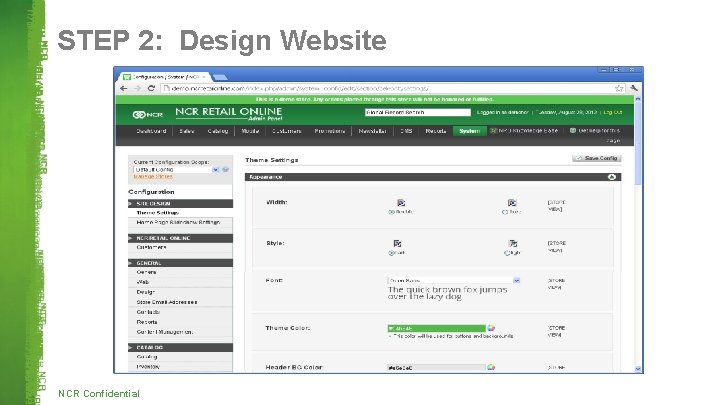Open Home Page Slideshow Settings
Screen dimensions: 720x405
178,222
